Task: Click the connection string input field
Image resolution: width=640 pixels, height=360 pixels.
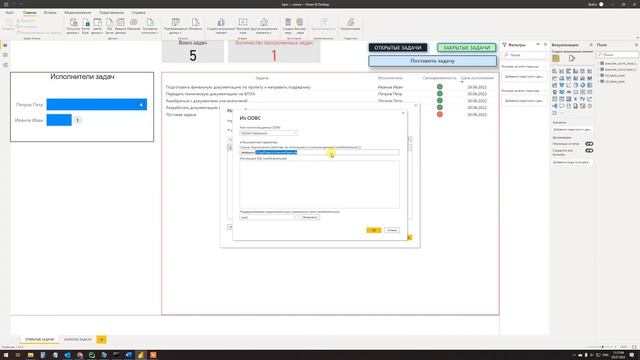Action: click(x=320, y=152)
